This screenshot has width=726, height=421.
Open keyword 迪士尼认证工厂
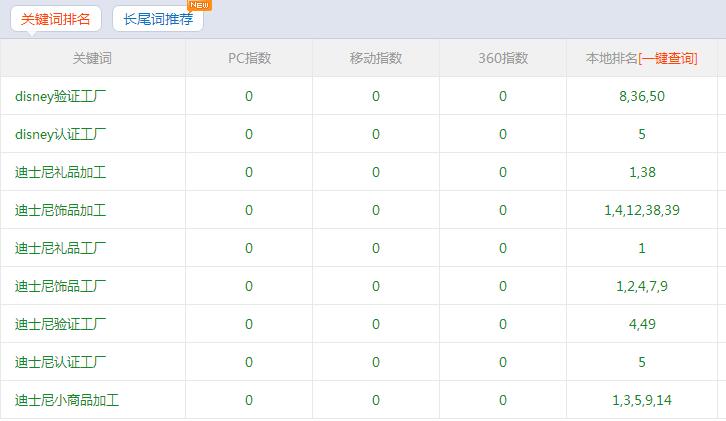tap(61, 362)
